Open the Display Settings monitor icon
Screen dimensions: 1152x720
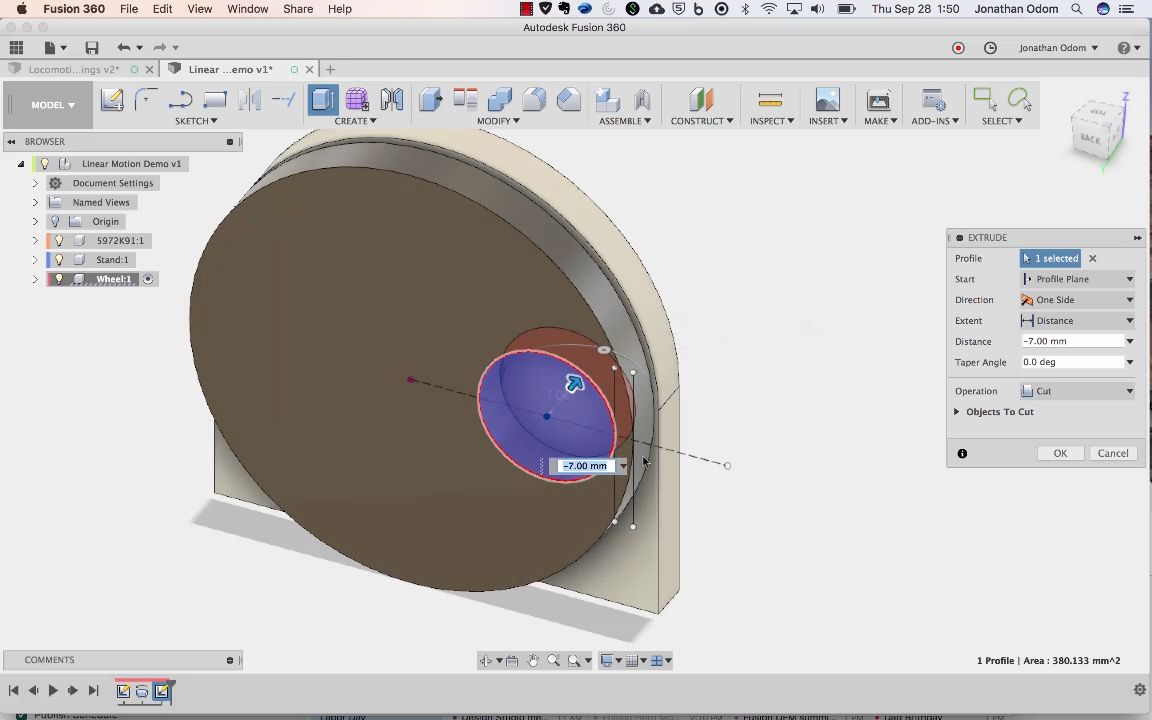607,660
